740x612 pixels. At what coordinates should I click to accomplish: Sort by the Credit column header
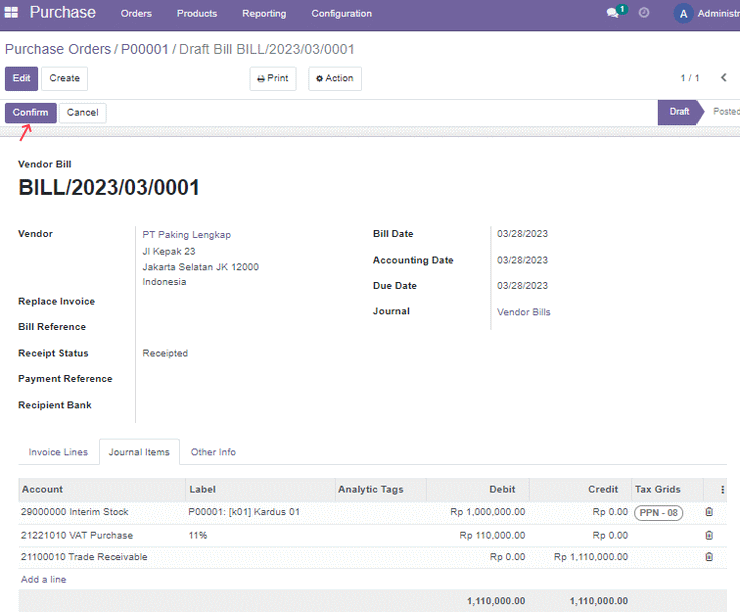(580, 490)
